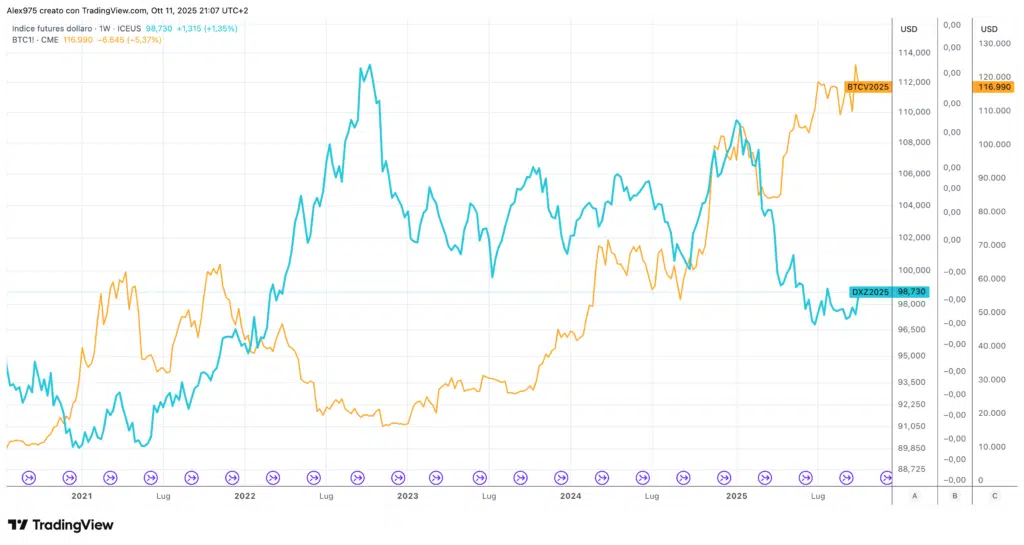This screenshot has height=545, width=1024.
Task: Select the orange BTCV2025 contract label
Action: tap(867, 87)
